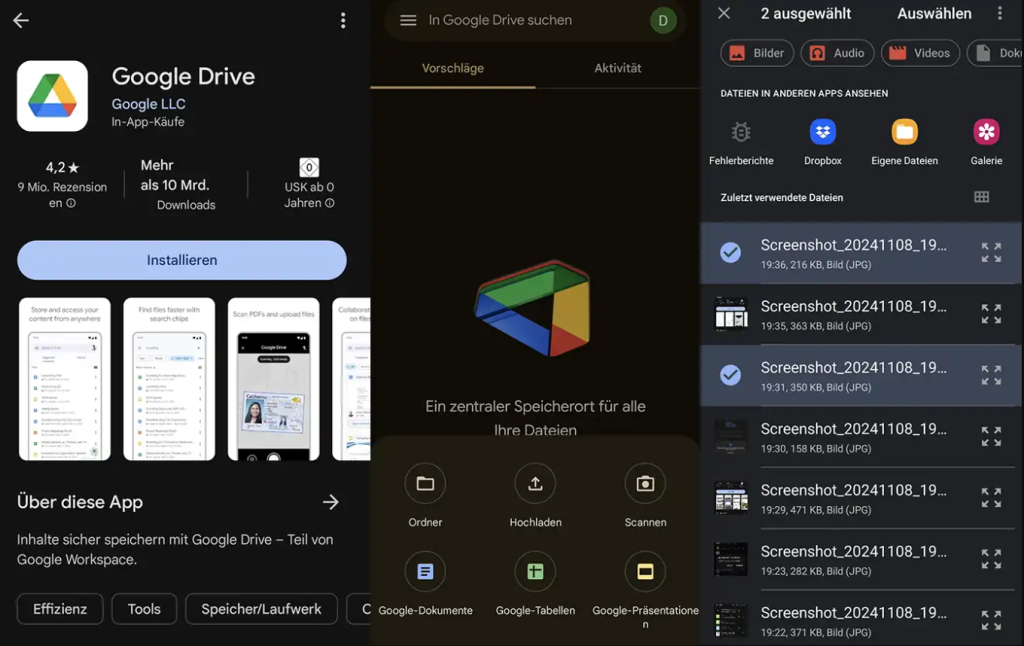1024x646 pixels.
Task: Open Dropbox under other apps
Action: tap(822, 132)
